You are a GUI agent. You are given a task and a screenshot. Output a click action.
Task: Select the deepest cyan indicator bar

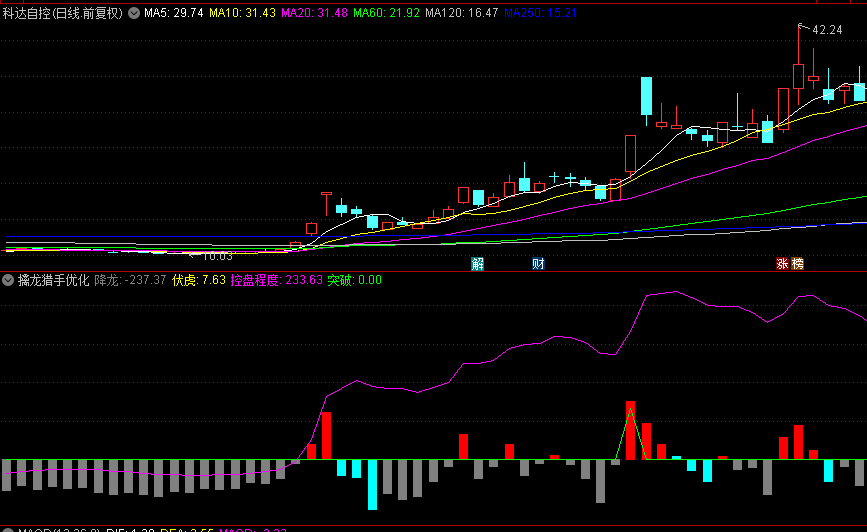[x=373, y=484]
